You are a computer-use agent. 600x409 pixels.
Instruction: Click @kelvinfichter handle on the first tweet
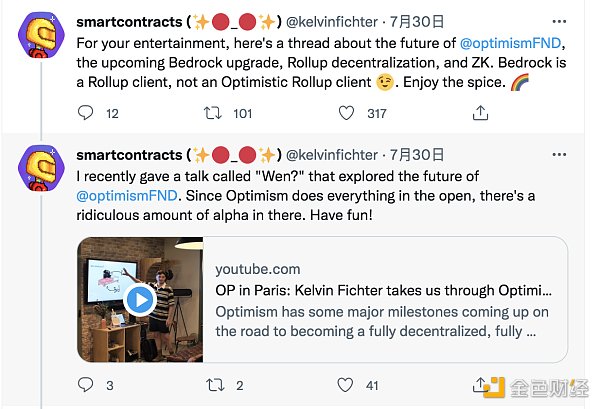tap(335, 21)
